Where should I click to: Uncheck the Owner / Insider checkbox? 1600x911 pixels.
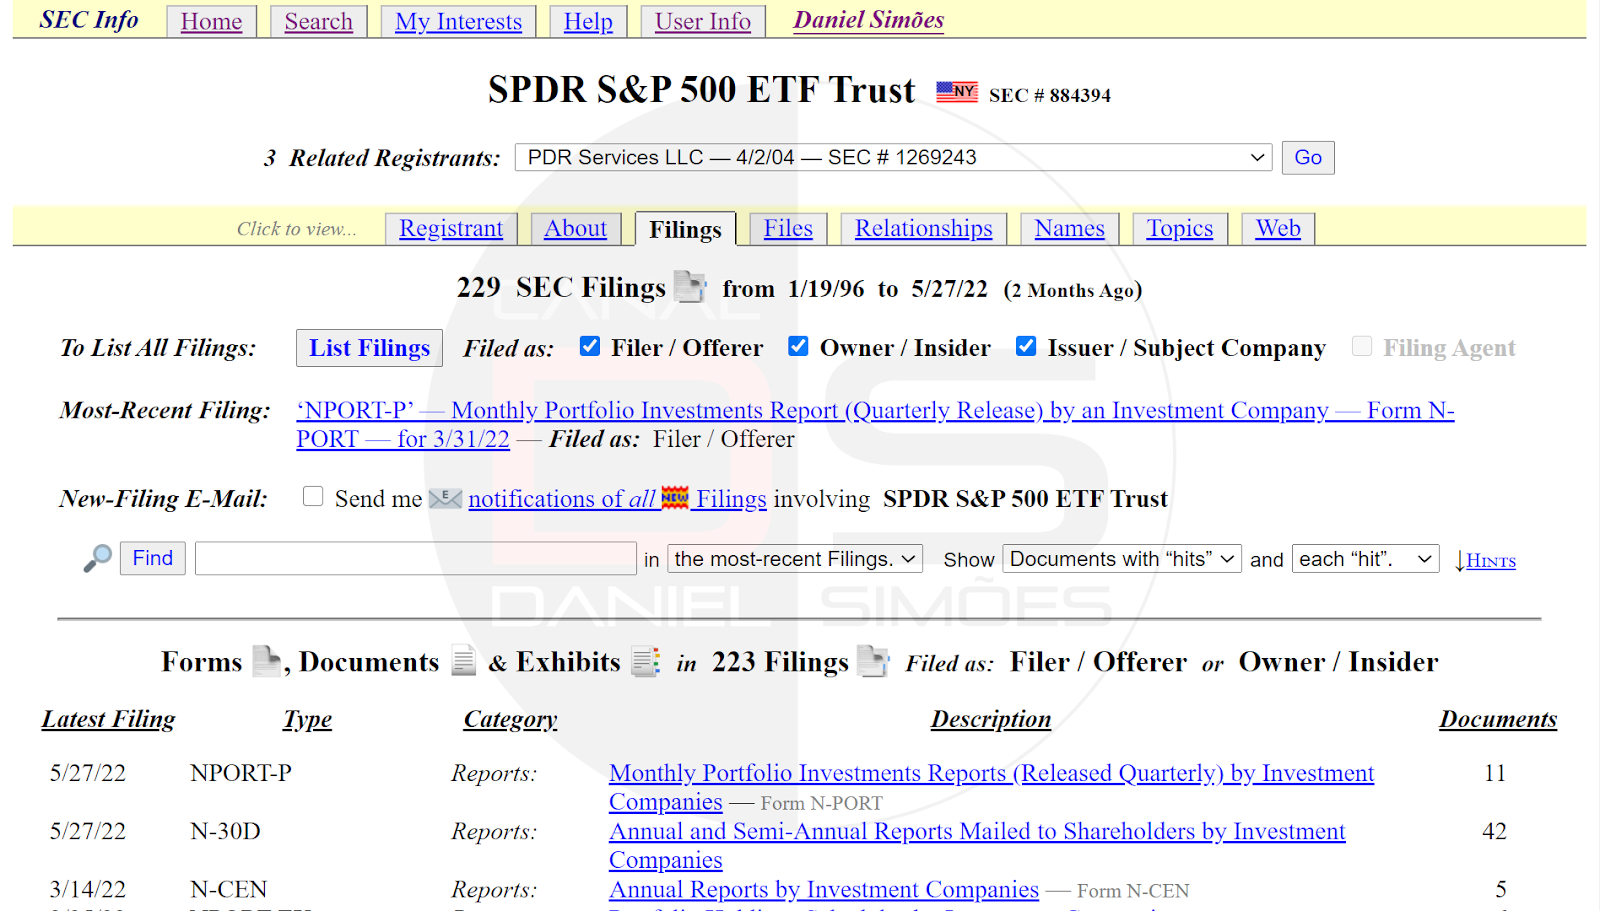(x=798, y=346)
